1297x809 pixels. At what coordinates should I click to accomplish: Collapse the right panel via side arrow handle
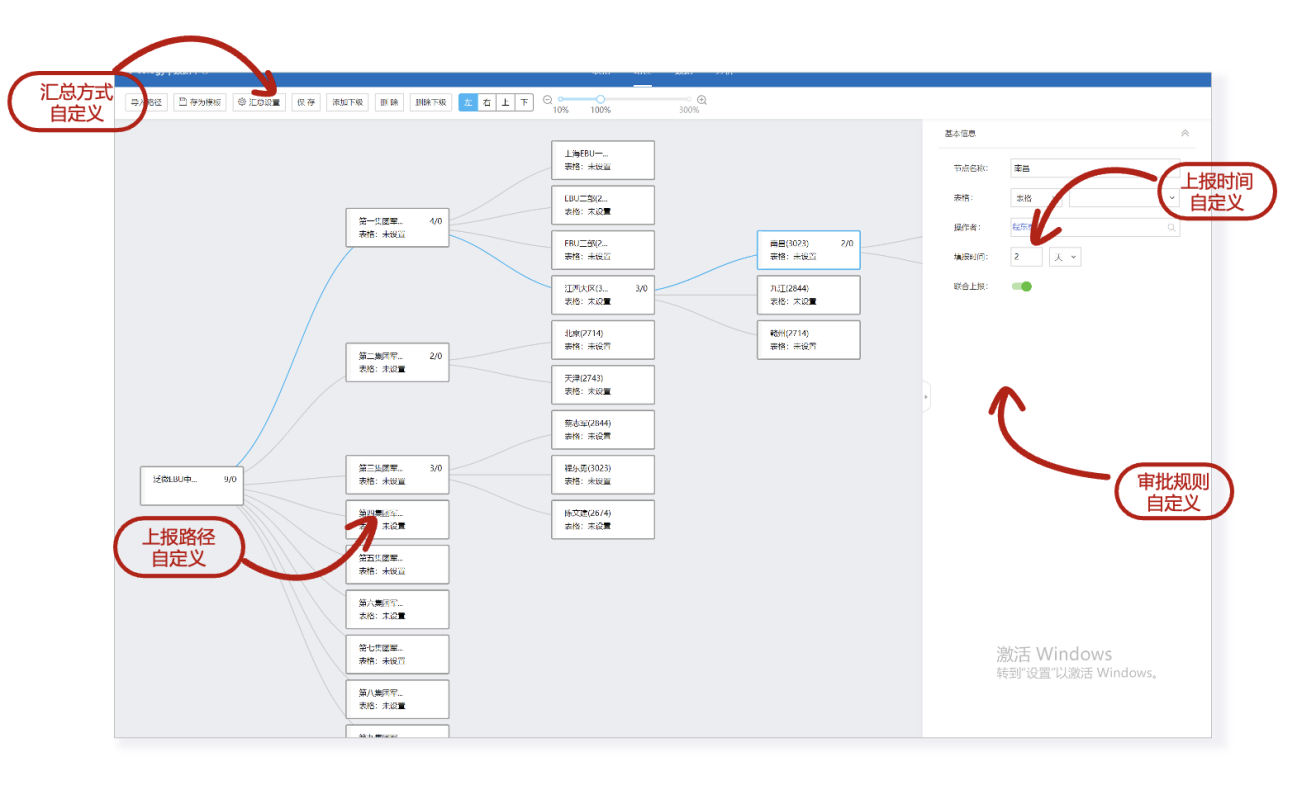point(926,397)
